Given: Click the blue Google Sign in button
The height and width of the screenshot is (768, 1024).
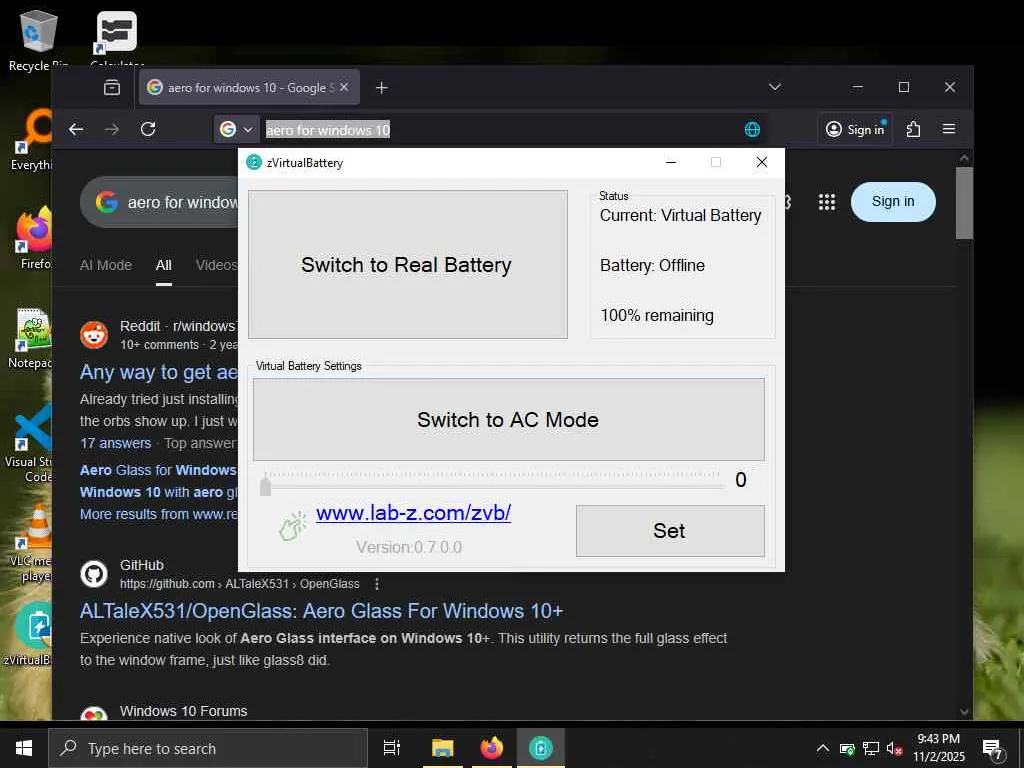Looking at the screenshot, I should tap(893, 202).
